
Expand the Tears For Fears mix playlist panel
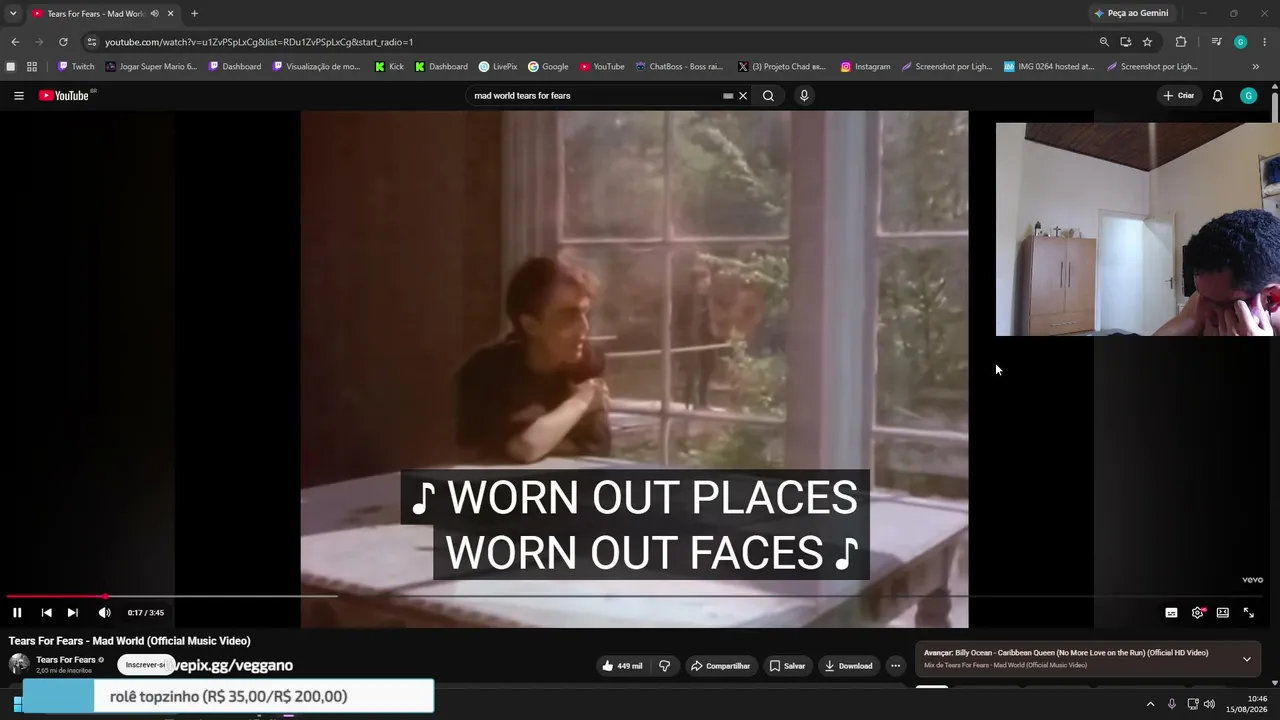(1246, 659)
